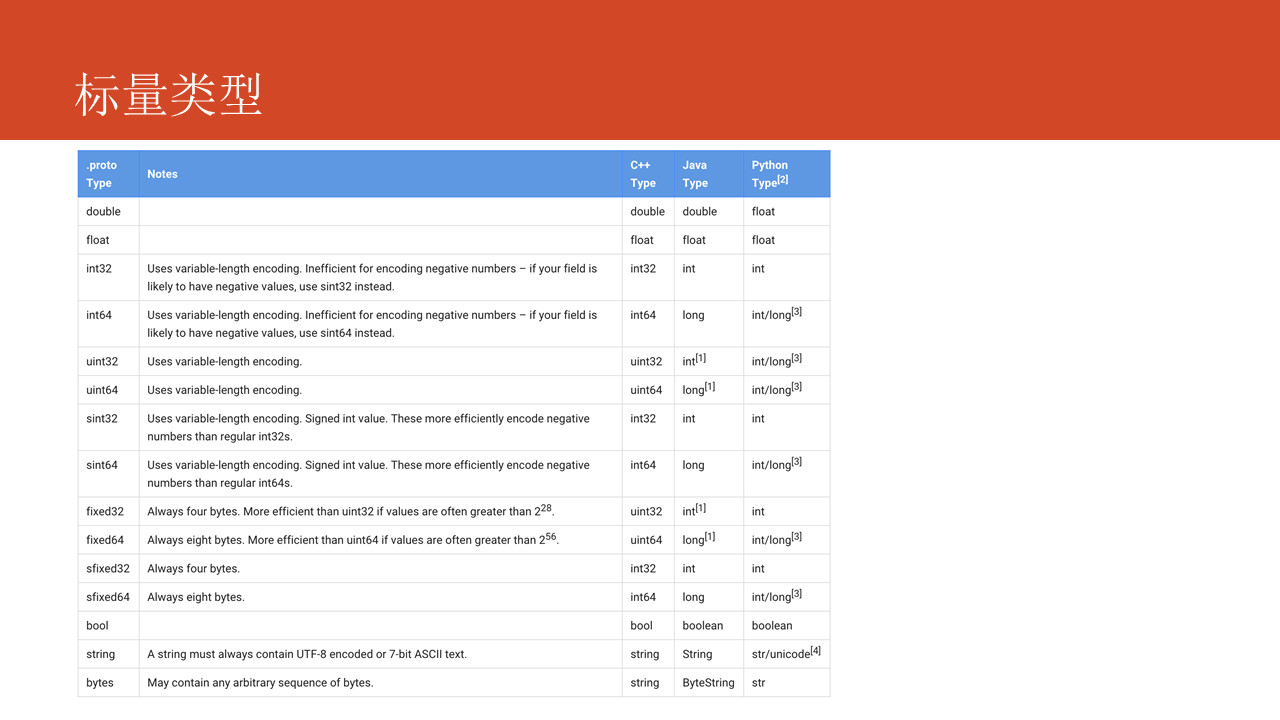Click the 'str/unicode[4]' cell

786,653
